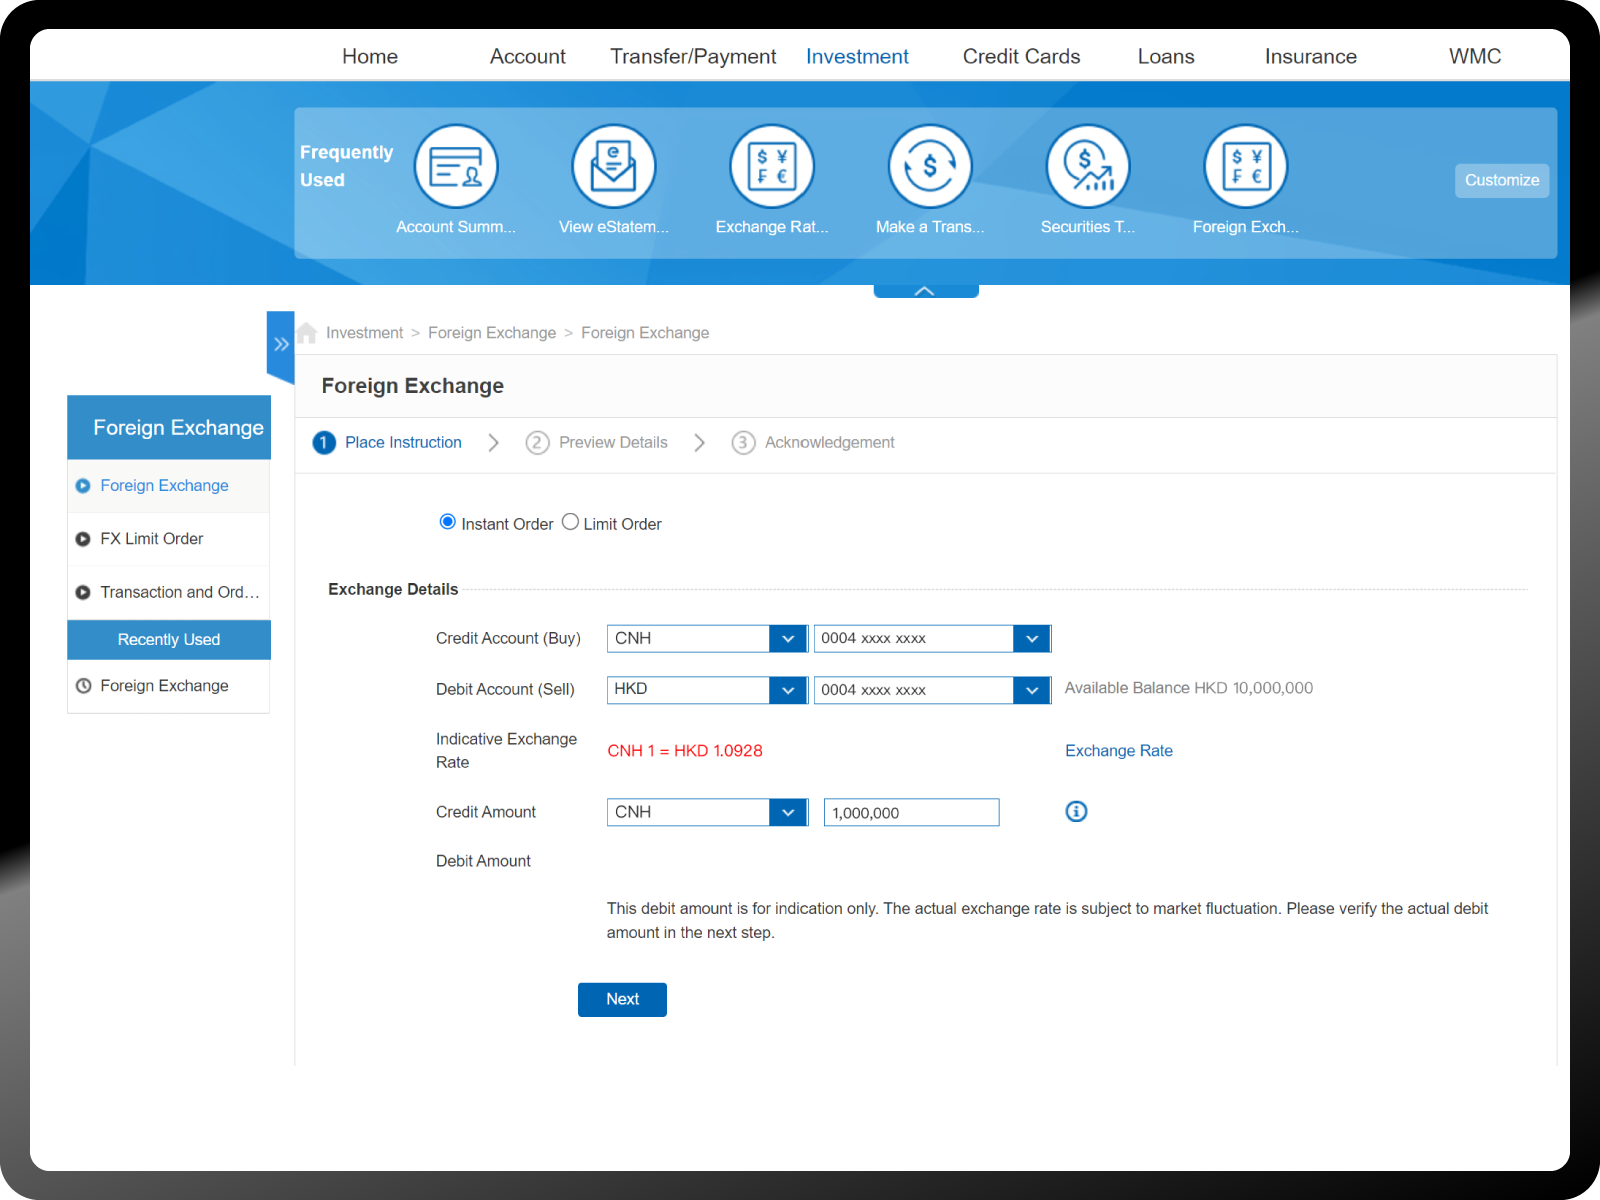
Task: Click the Place Instruction step label
Action: point(403,442)
